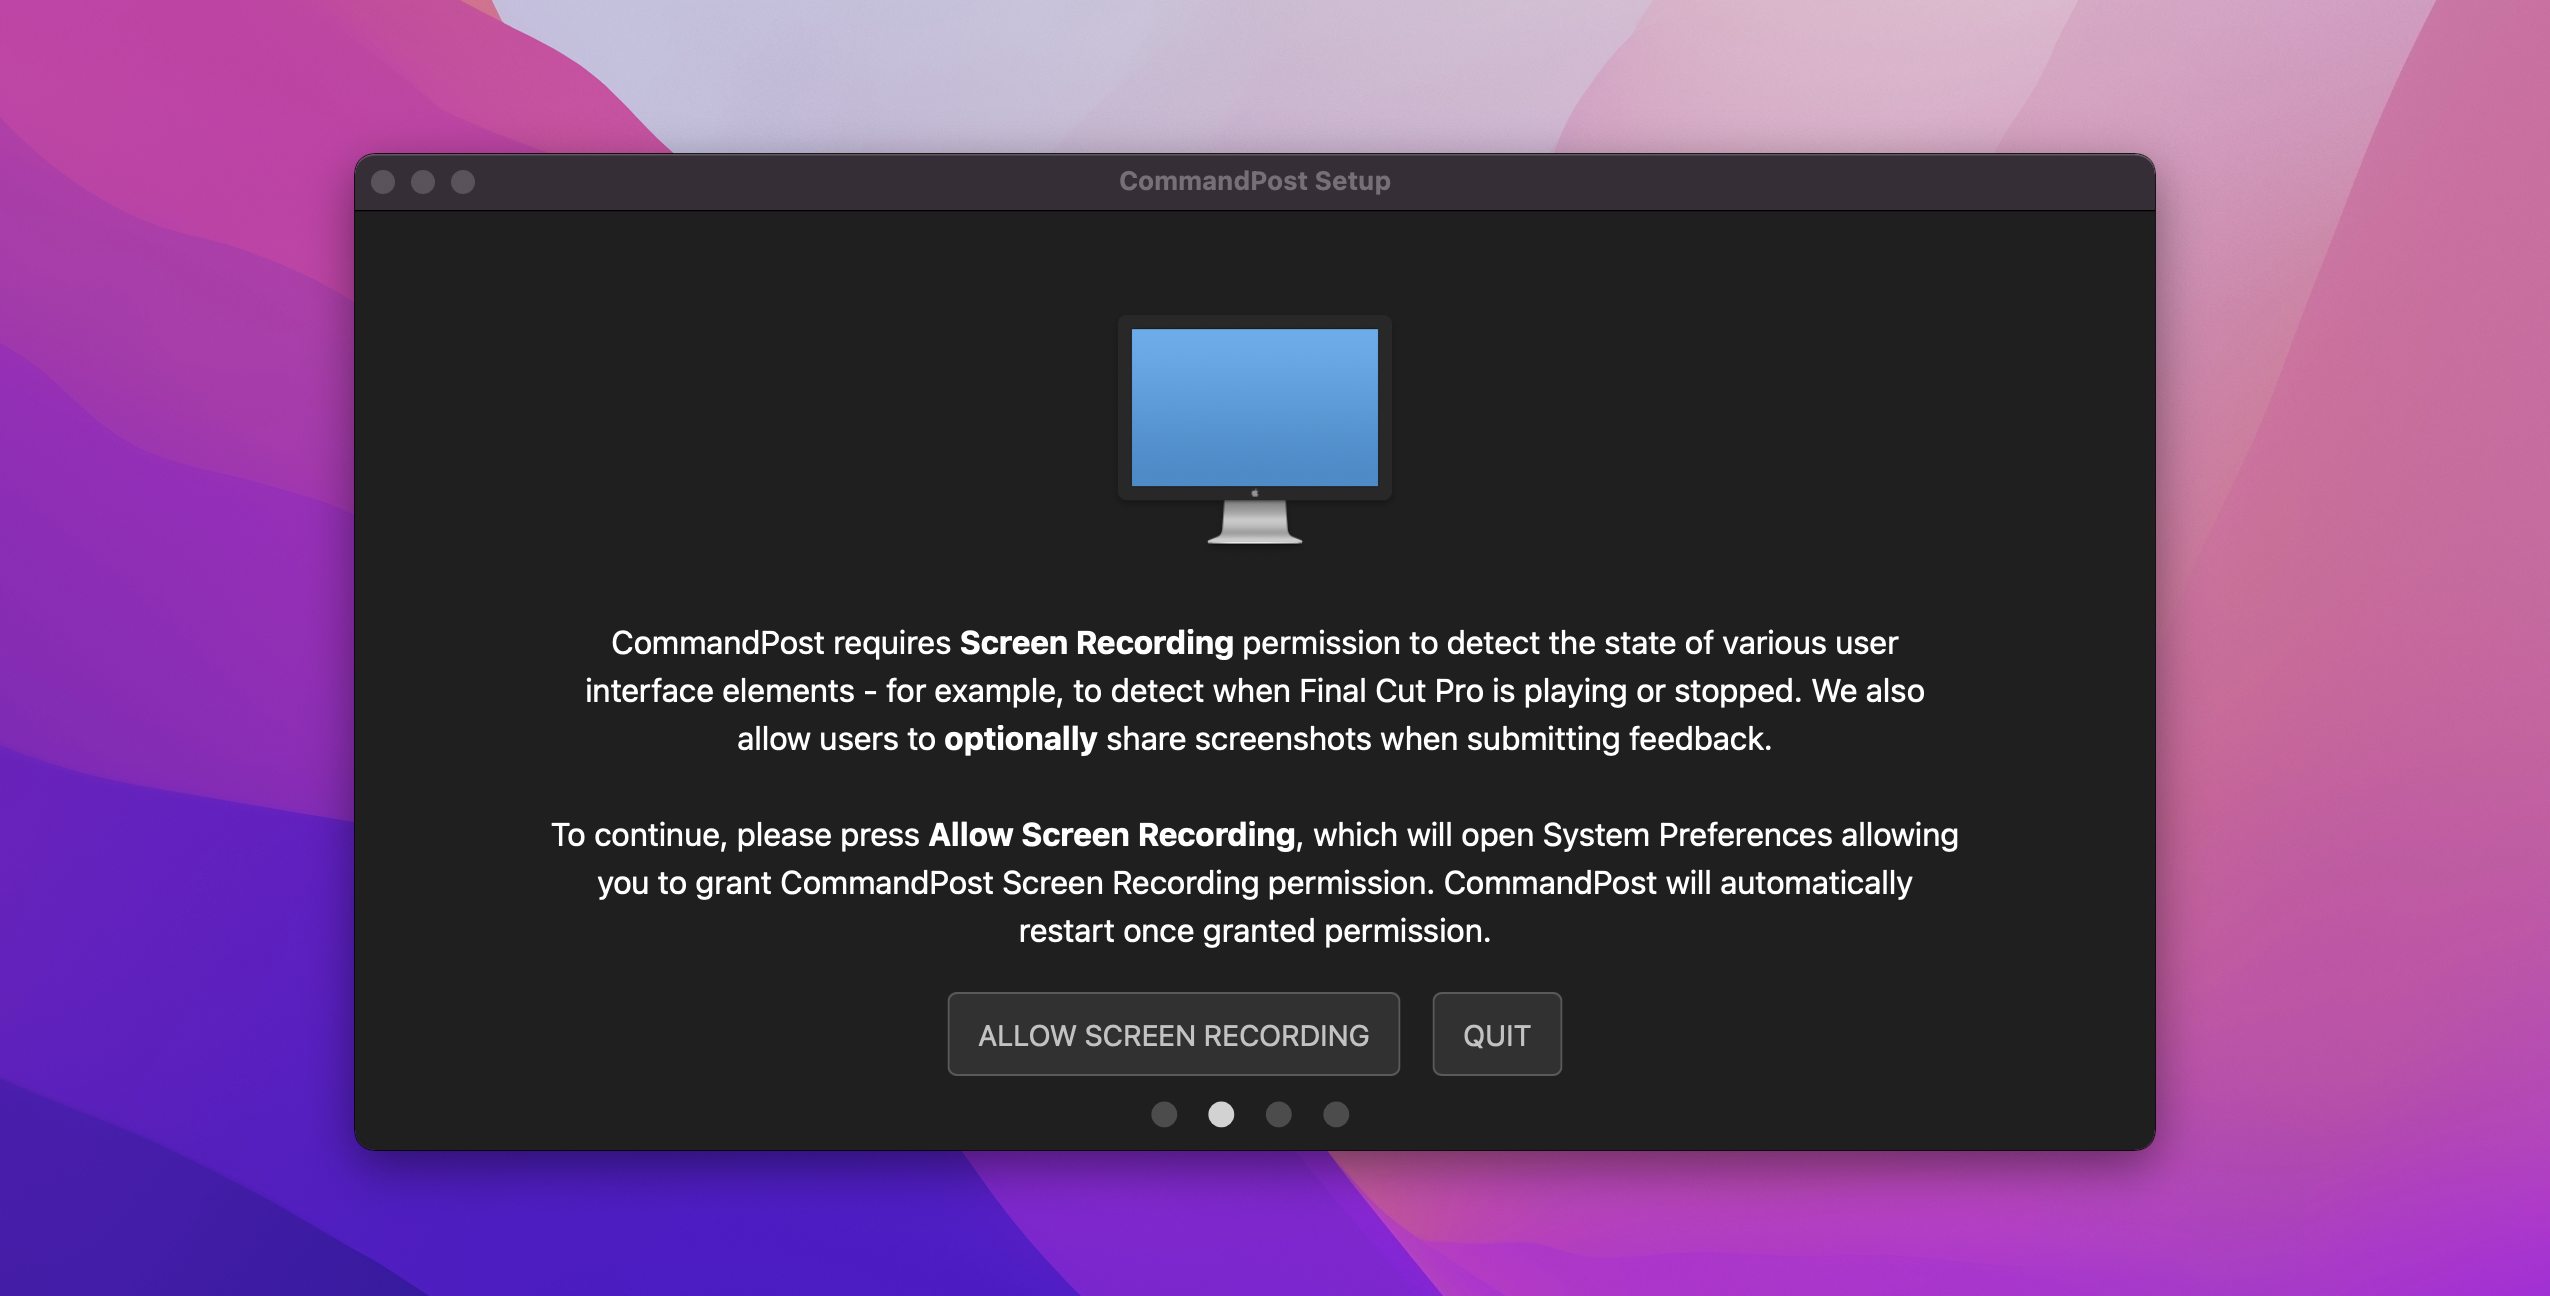Viewport: 2550px width, 1296px height.
Task: Select the fourth page indicator dot
Action: tap(1336, 1114)
